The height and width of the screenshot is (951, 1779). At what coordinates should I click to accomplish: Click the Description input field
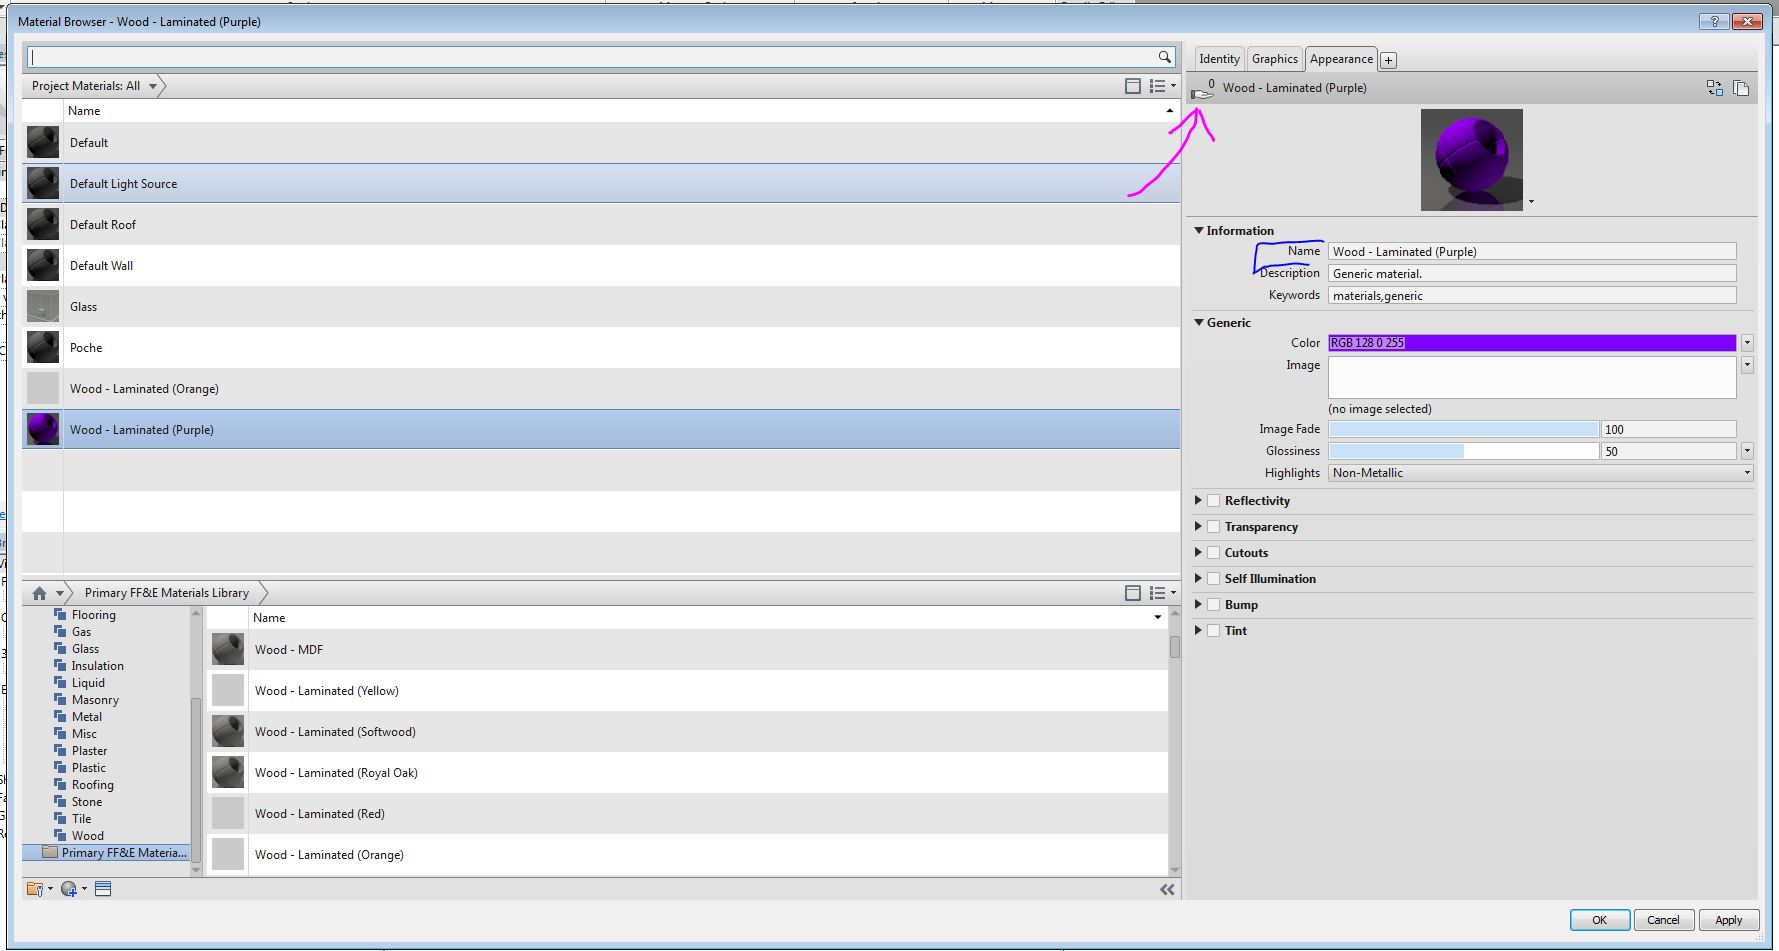tap(1532, 274)
